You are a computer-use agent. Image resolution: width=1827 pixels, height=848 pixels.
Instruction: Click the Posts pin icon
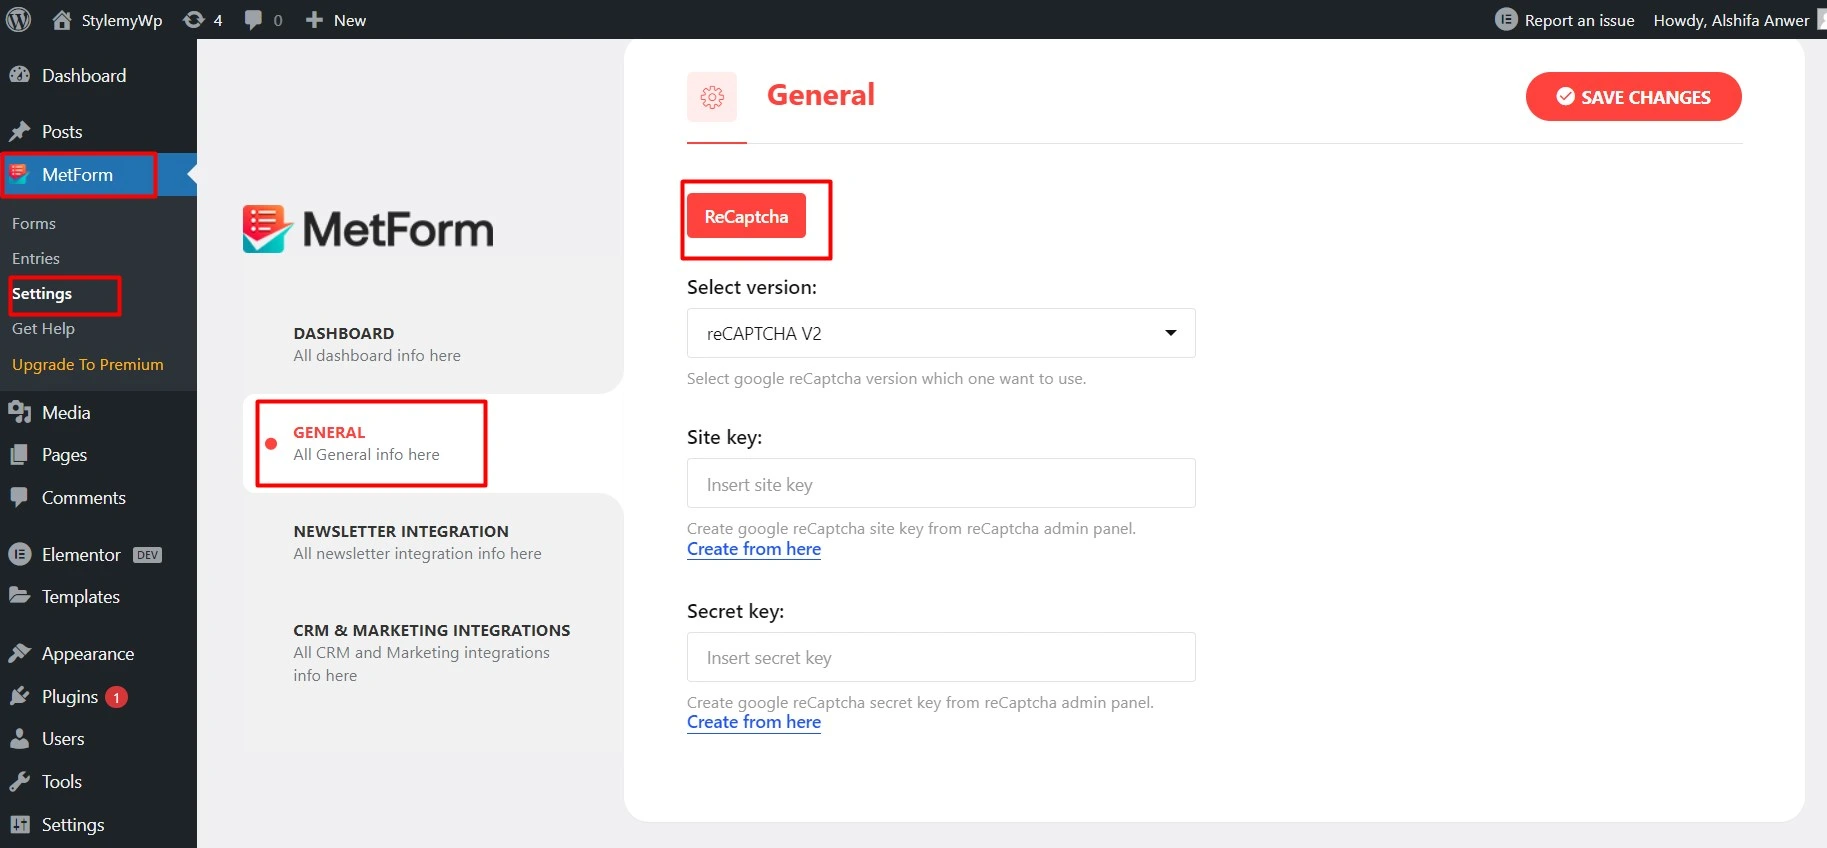[x=19, y=131]
